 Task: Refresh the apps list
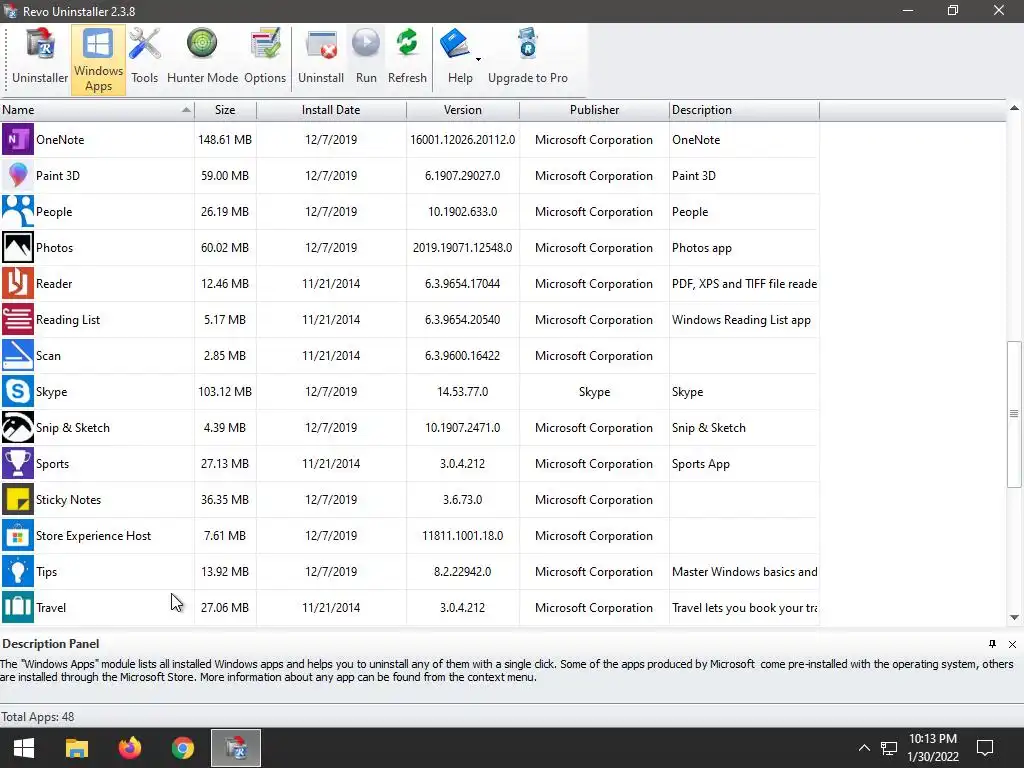tap(407, 59)
